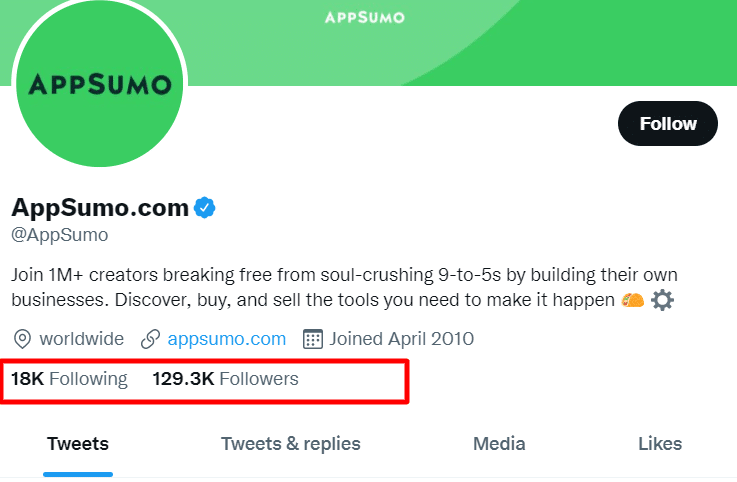The width and height of the screenshot is (737, 482).
Task: Switch to Tweets & replies tab
Action: pyautogui.click(x=290, y=444)
